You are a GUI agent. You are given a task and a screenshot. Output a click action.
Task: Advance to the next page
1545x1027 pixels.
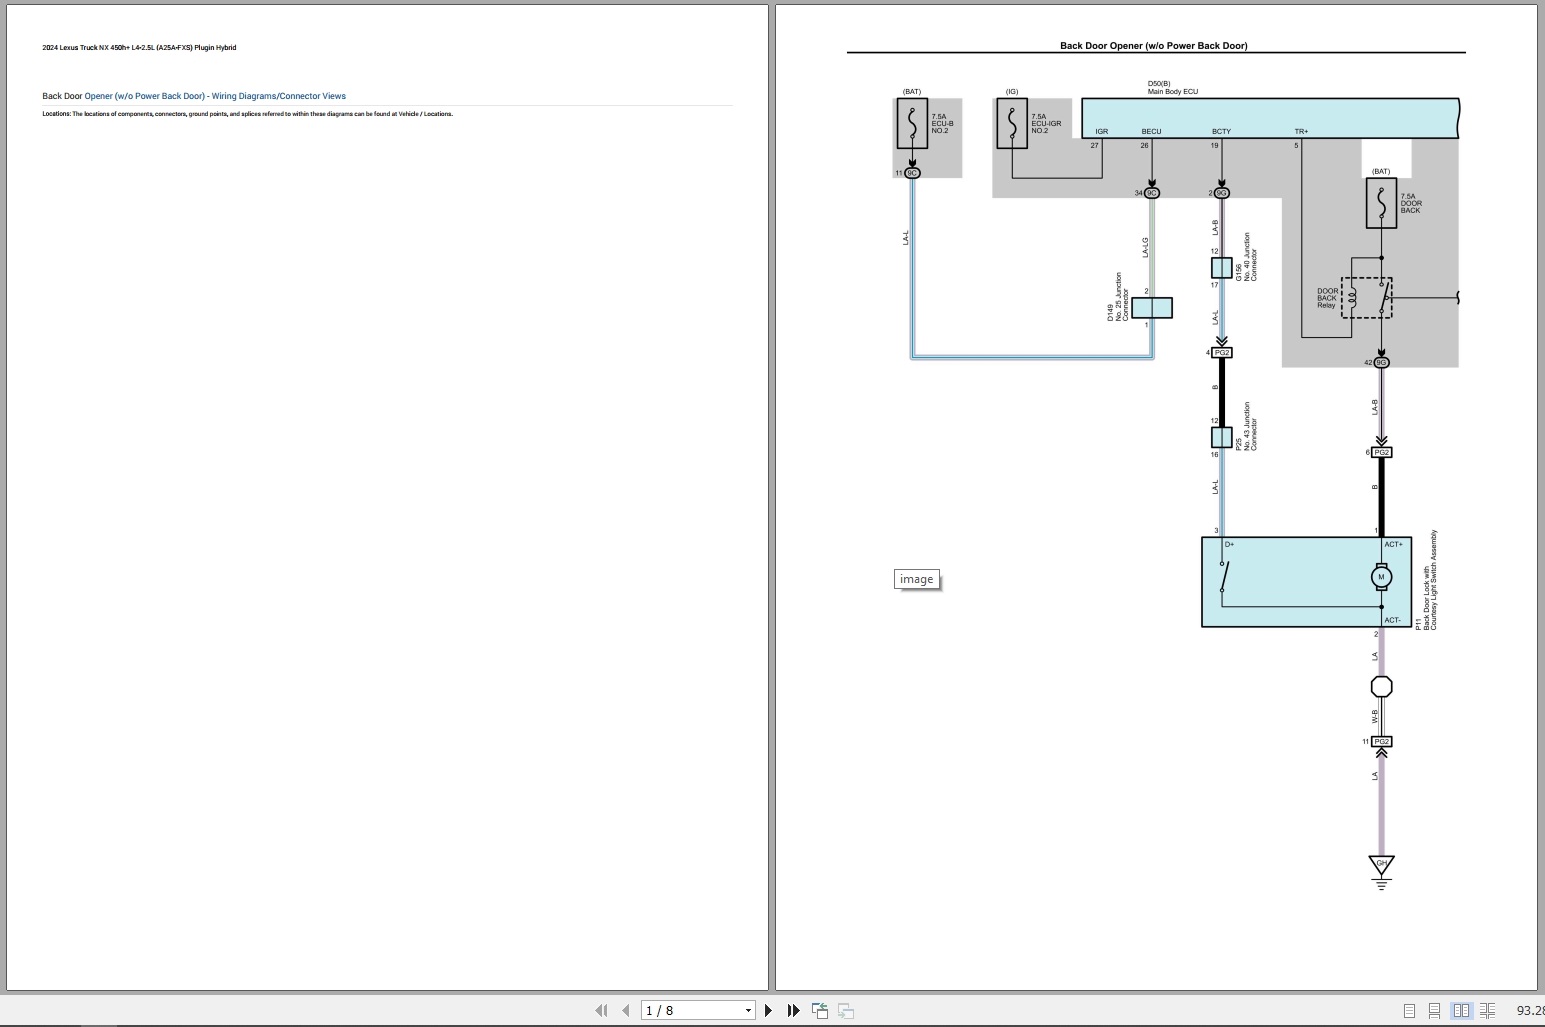click(x=768, y=1010)
